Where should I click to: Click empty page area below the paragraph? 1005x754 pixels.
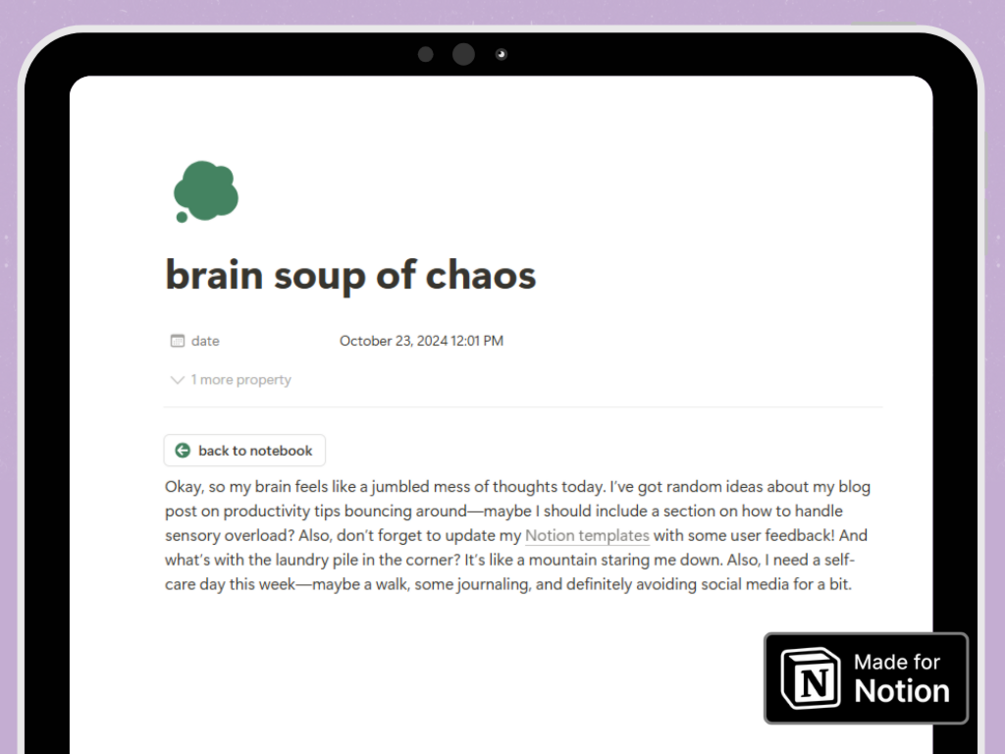click(x=449, y=673)
